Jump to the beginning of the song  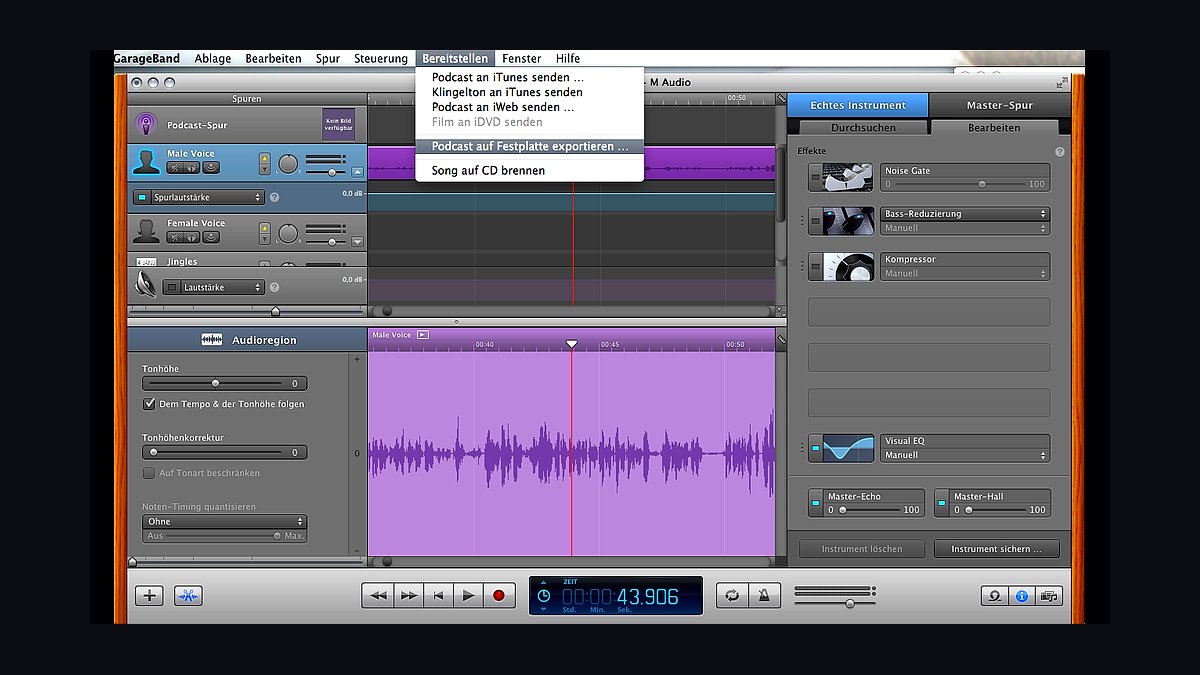[438, 595]
